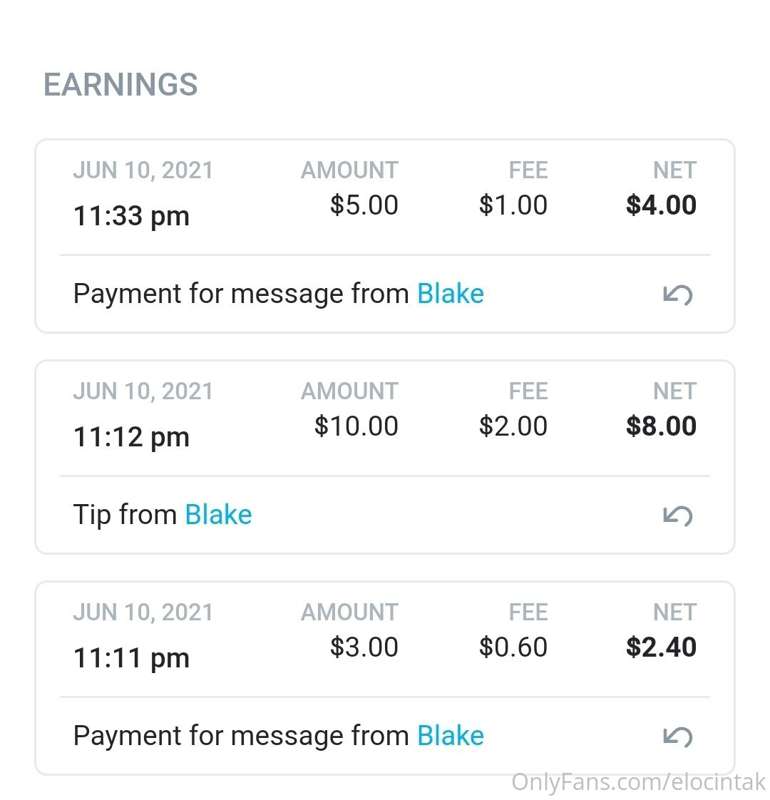
Task: Click the 11:33 pm timestamp
Action: [131, 216]
